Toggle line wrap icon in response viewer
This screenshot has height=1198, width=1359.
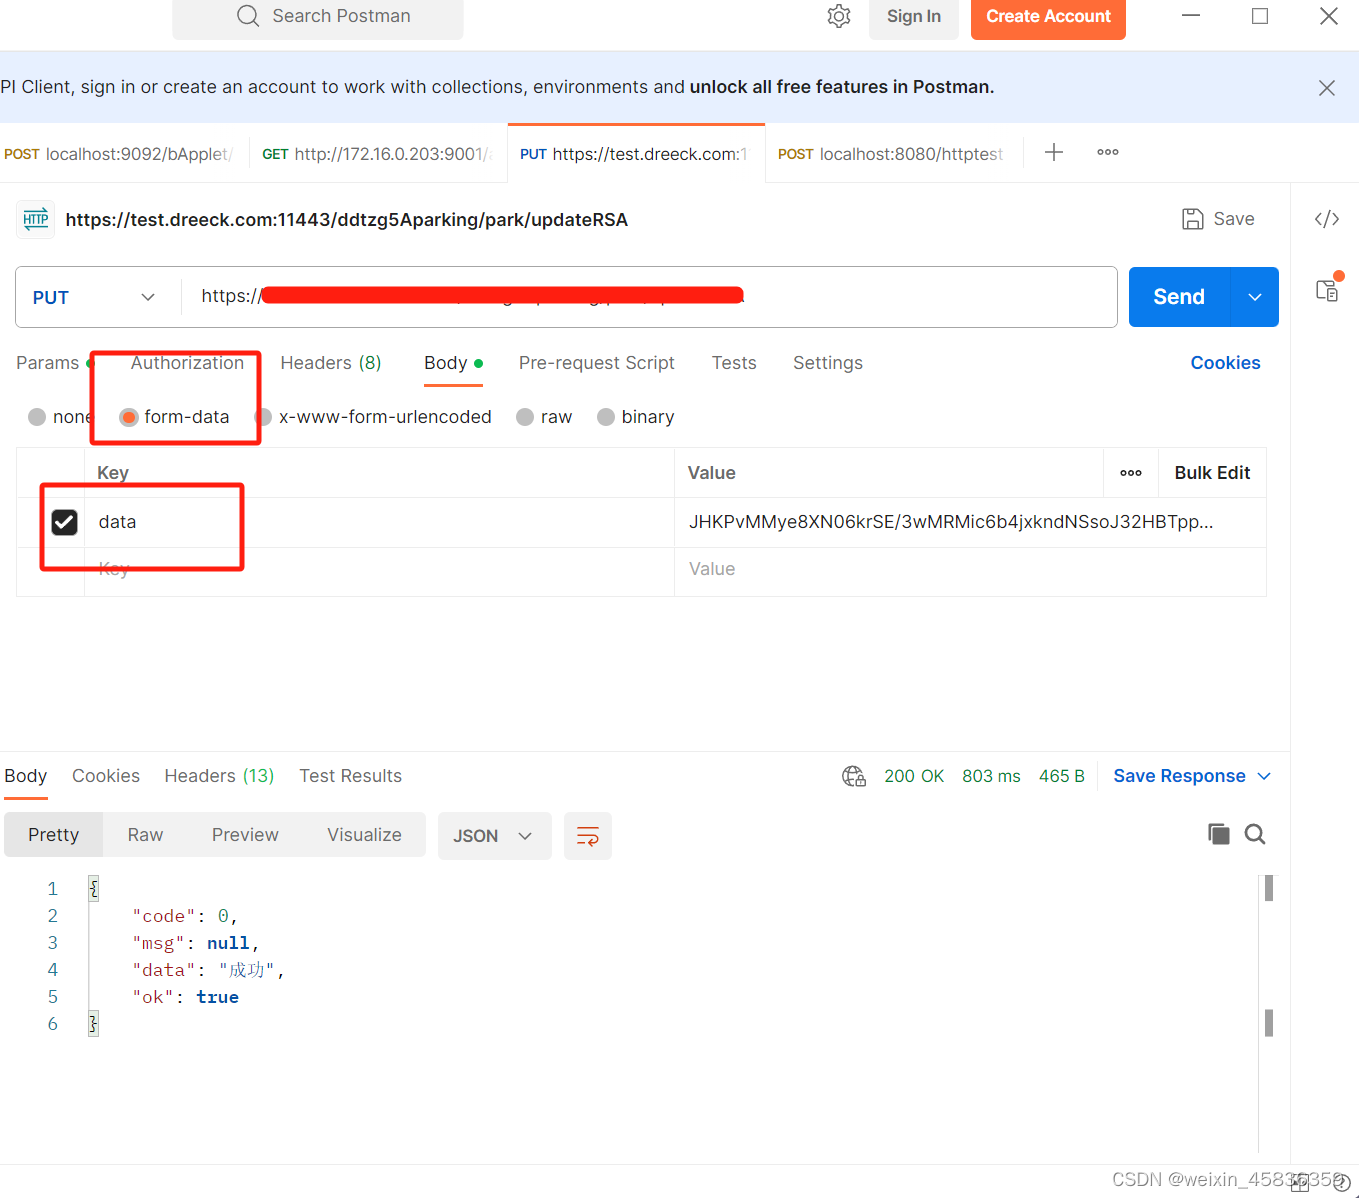[588, 836]
